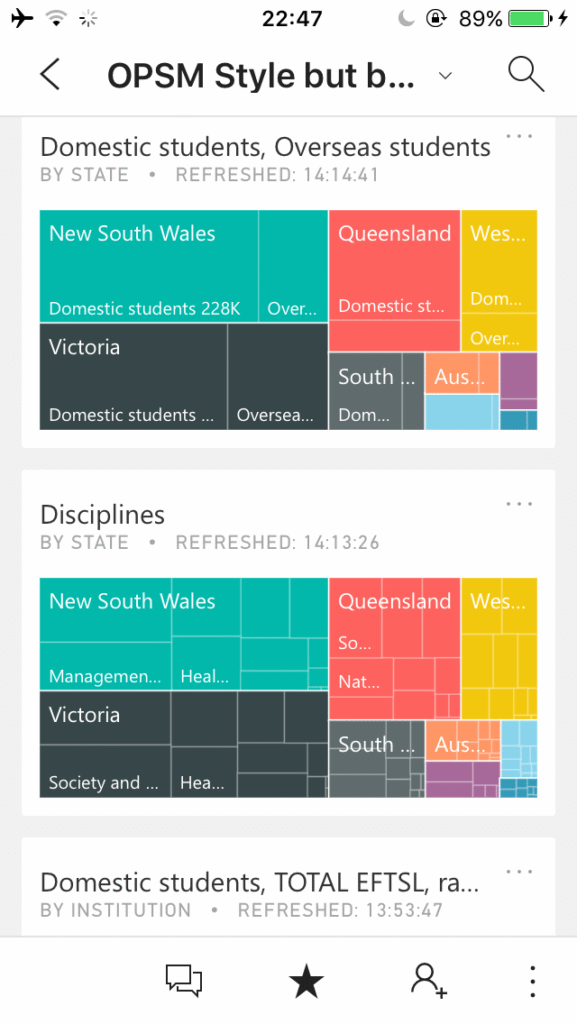Open ellipsis menu on TOTAL EFTSL tile
577x1024 pixels.
(x=519, y=872)
